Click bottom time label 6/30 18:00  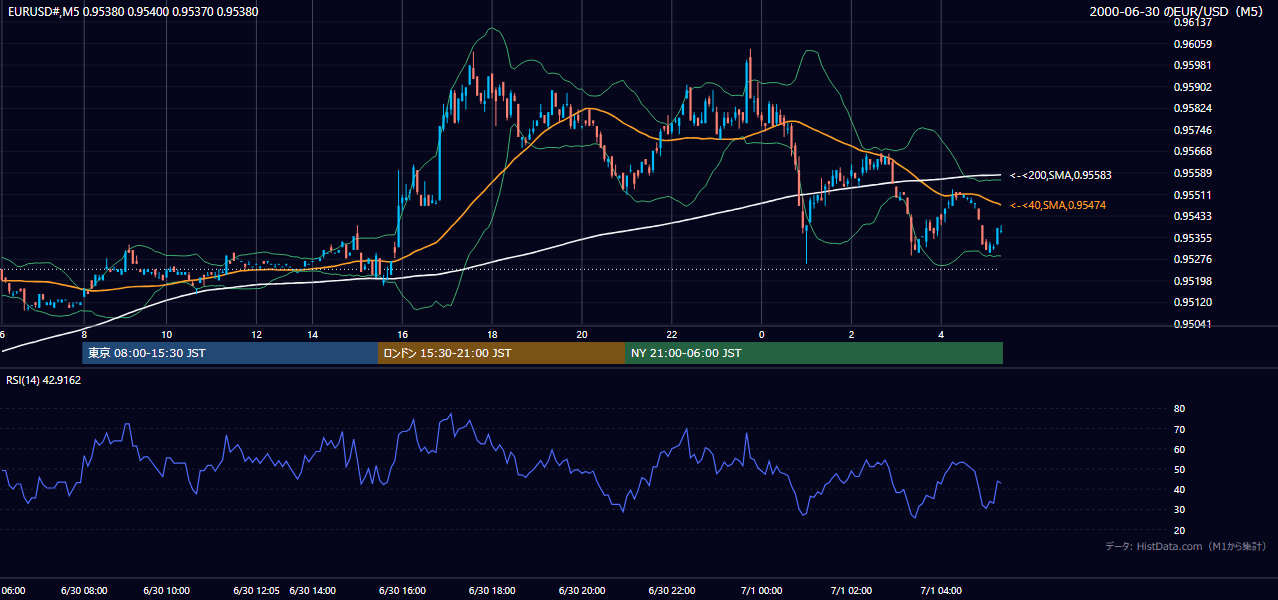492,591
